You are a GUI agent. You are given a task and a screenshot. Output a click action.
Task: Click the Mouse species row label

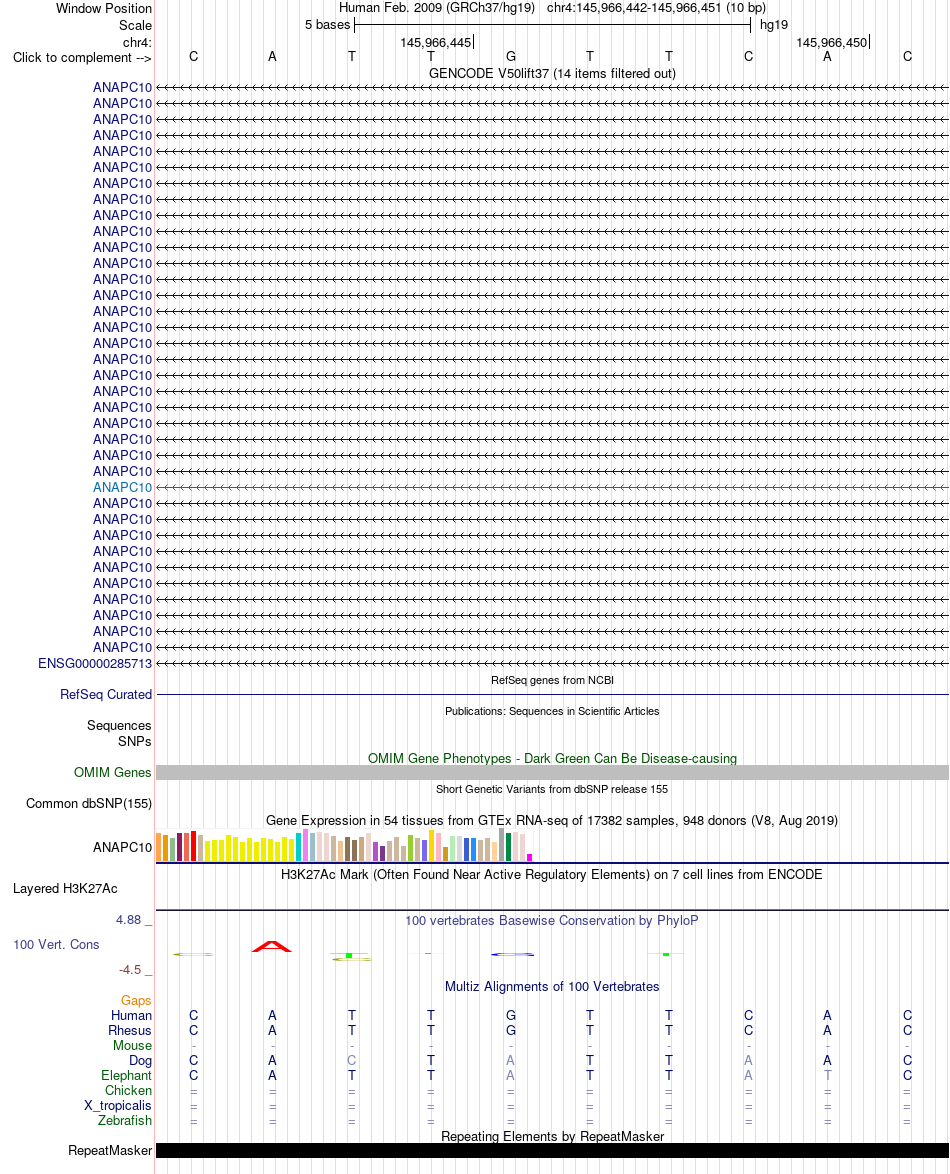pos(133,1046)
